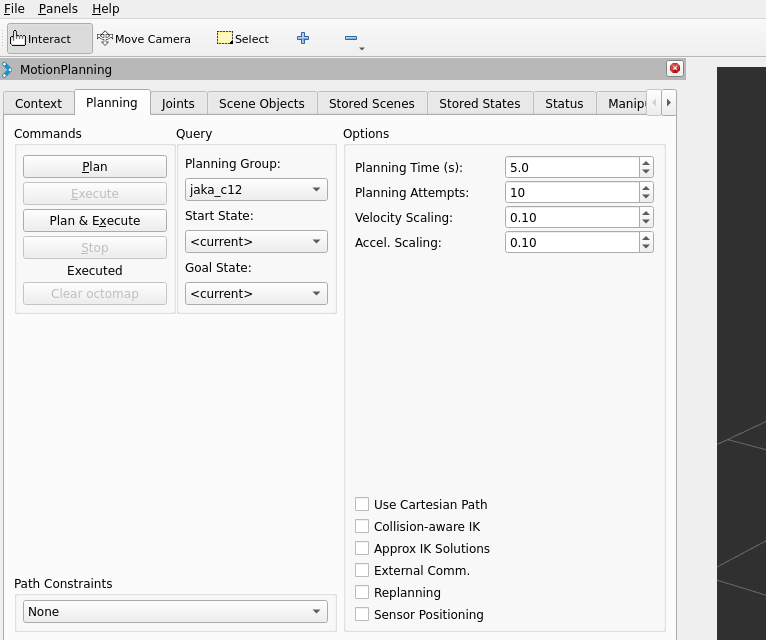Choose the Select tool
This screenshot has width=766, height=640.
243,39
